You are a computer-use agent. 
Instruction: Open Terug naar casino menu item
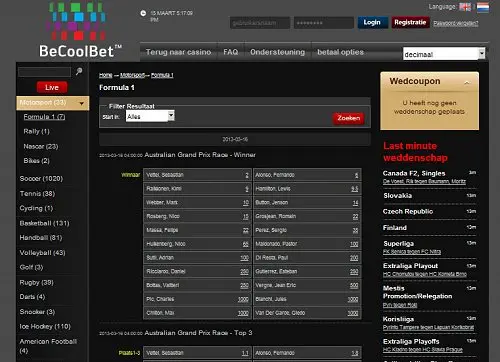[x=178, y=52]
